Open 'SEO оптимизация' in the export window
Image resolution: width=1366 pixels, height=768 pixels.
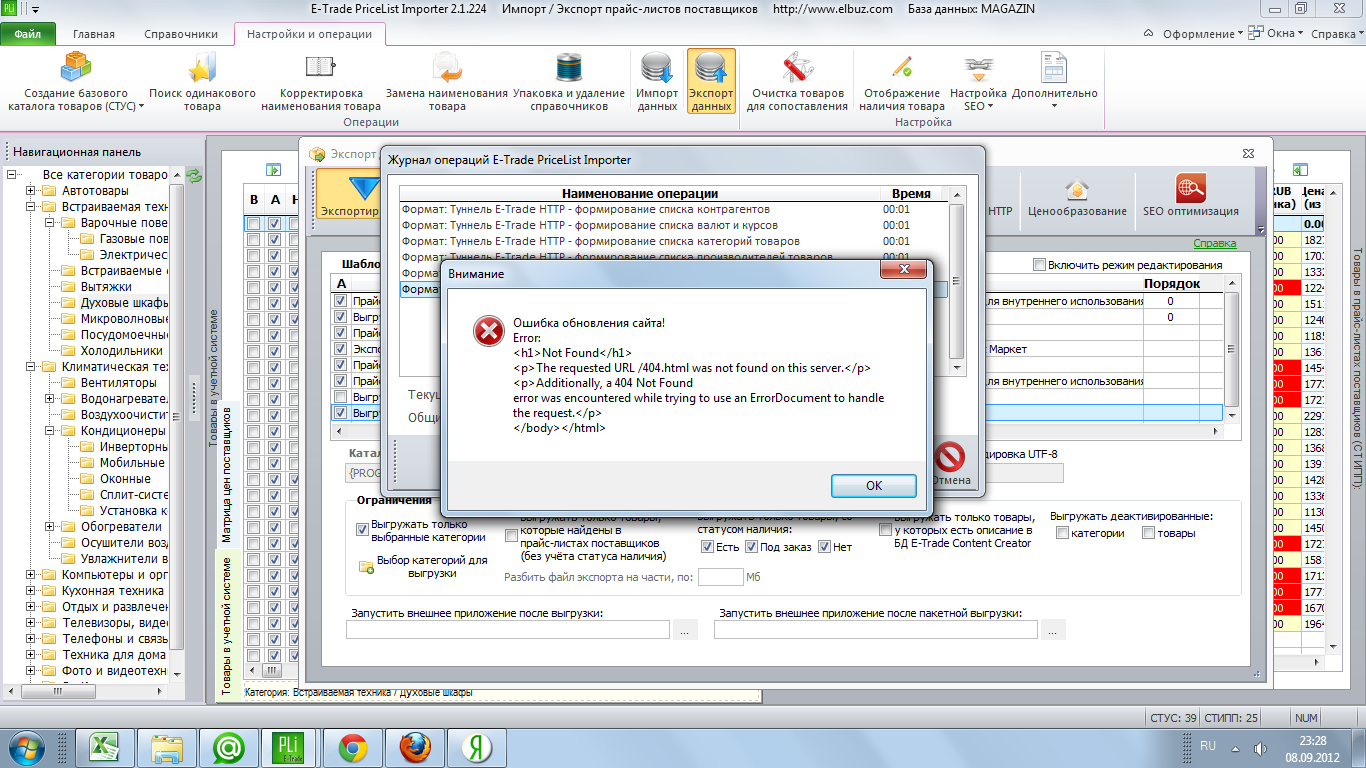[1191, 194]
